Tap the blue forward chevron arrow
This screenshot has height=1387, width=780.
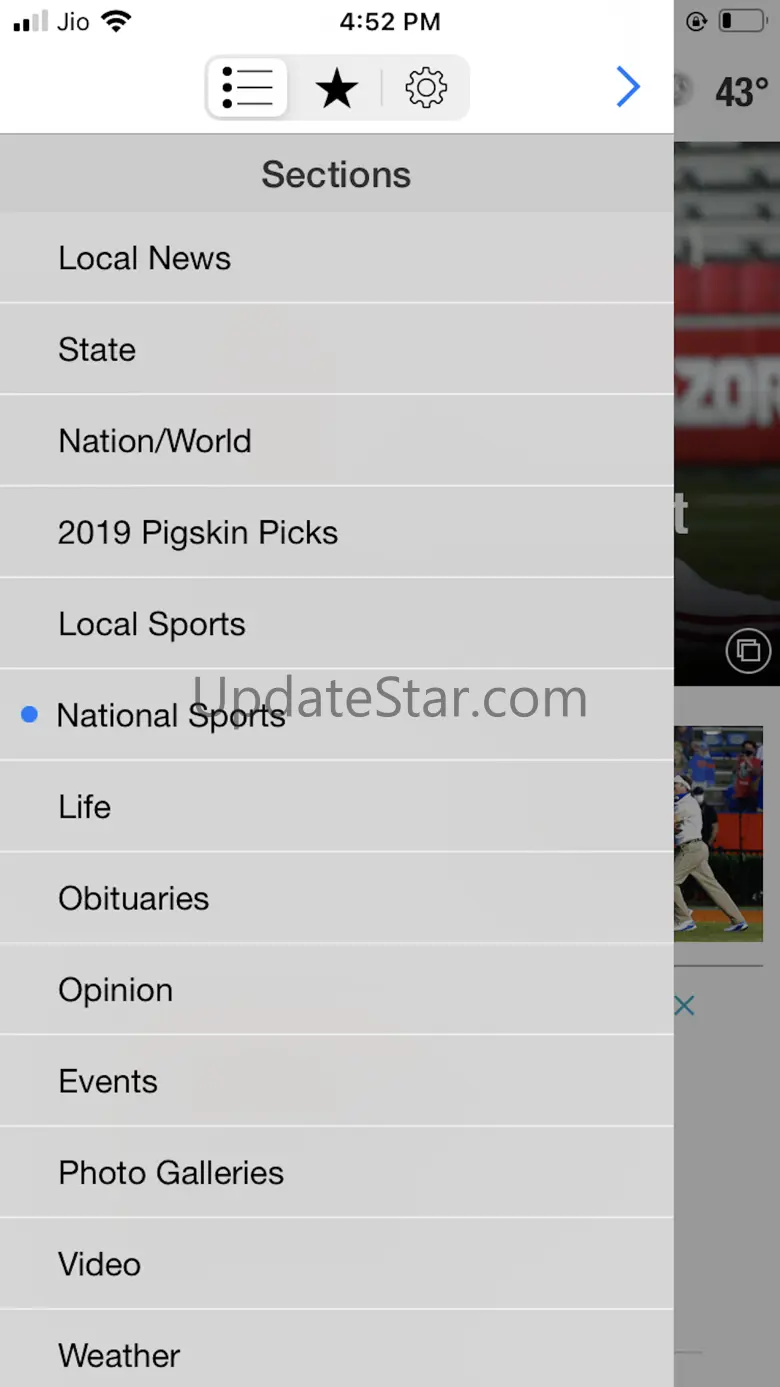[627, 87]
